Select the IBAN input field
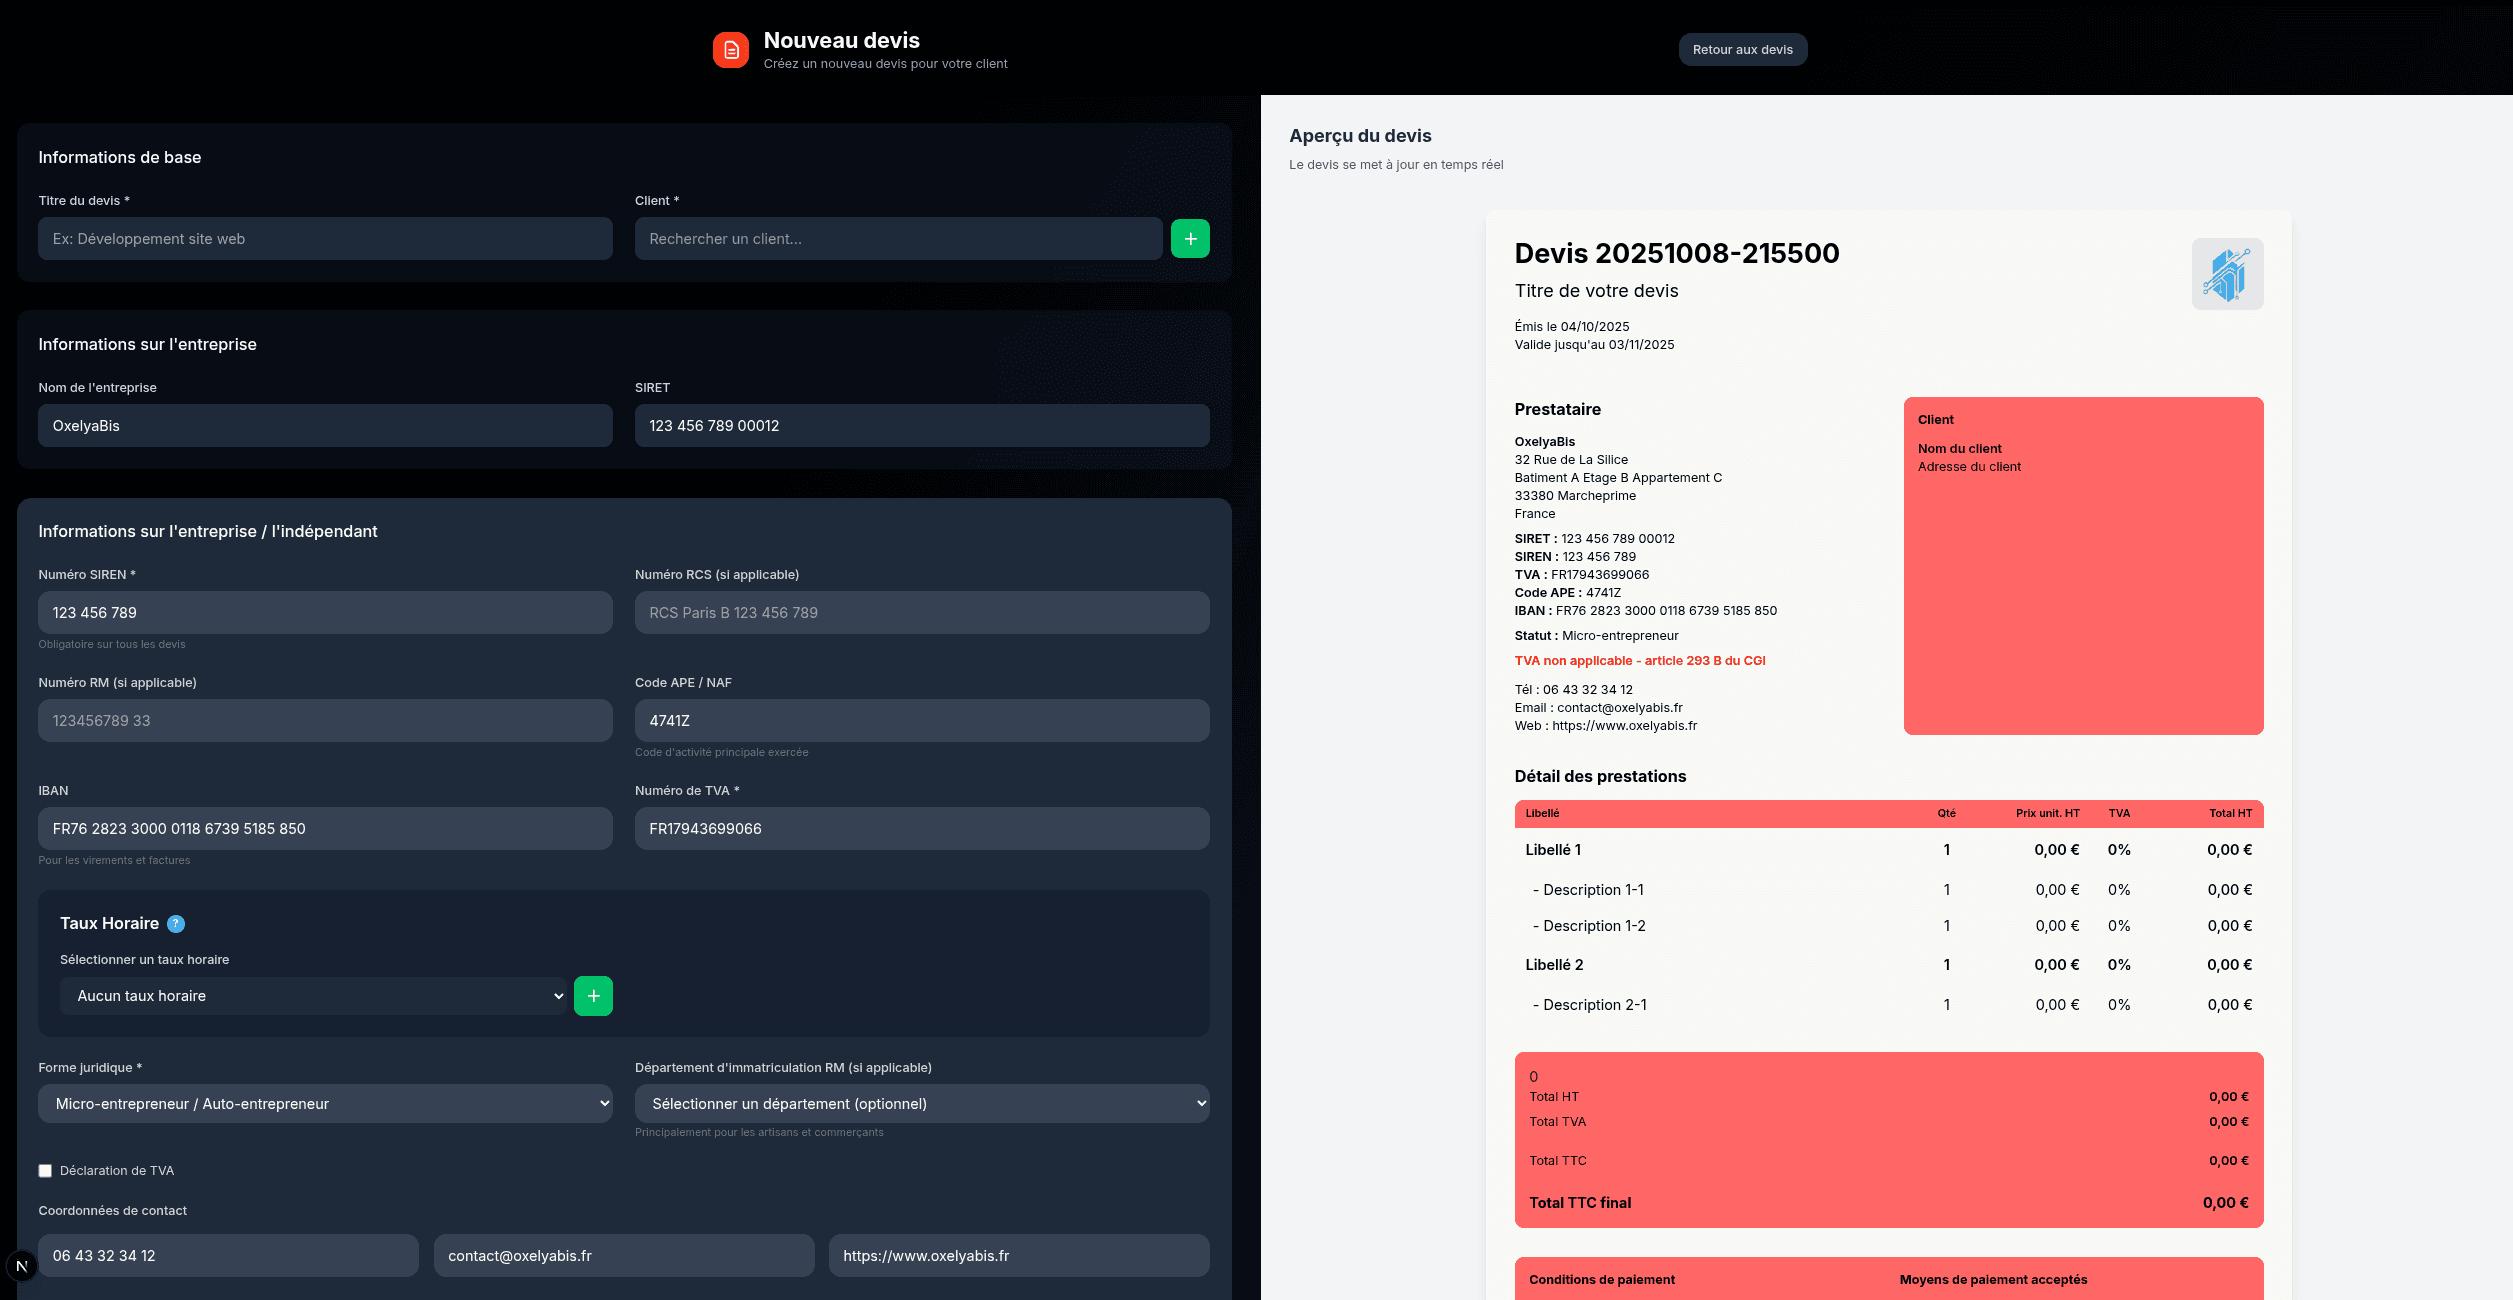Screen dimensions: 2513x1300 (325, 829)
